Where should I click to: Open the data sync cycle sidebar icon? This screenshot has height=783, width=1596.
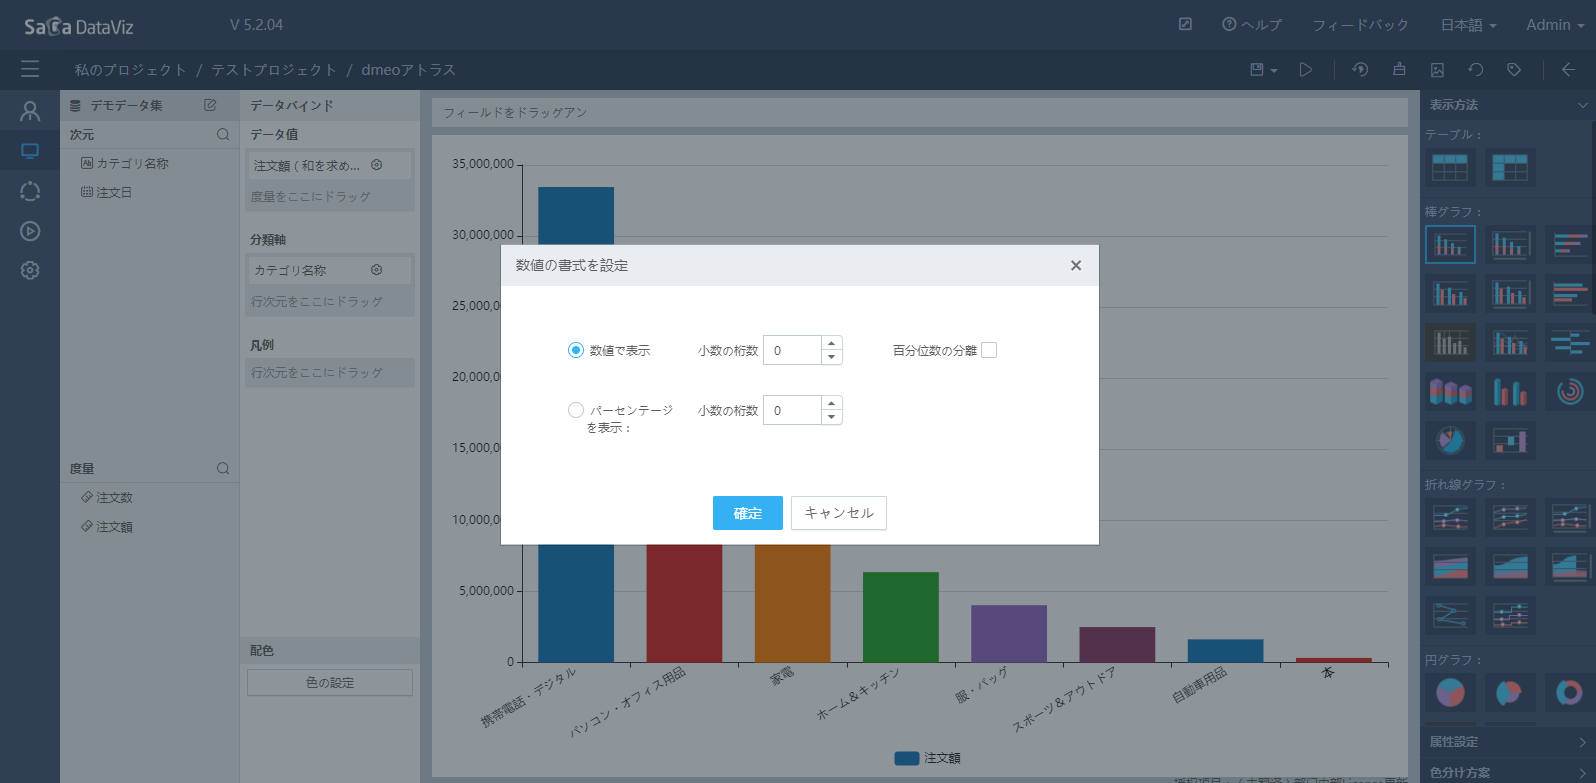(30, 191)
